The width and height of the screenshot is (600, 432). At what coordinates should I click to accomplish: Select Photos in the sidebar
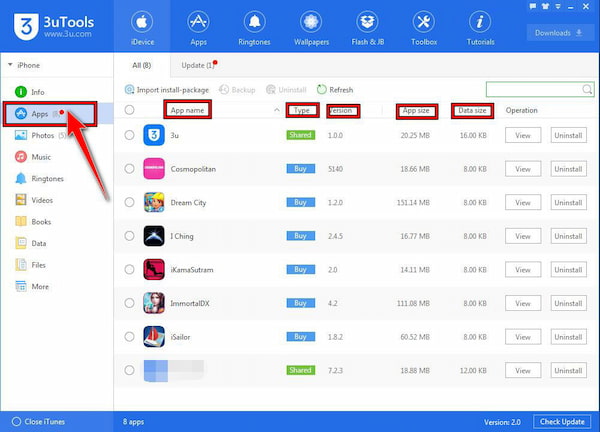point(40,135)
